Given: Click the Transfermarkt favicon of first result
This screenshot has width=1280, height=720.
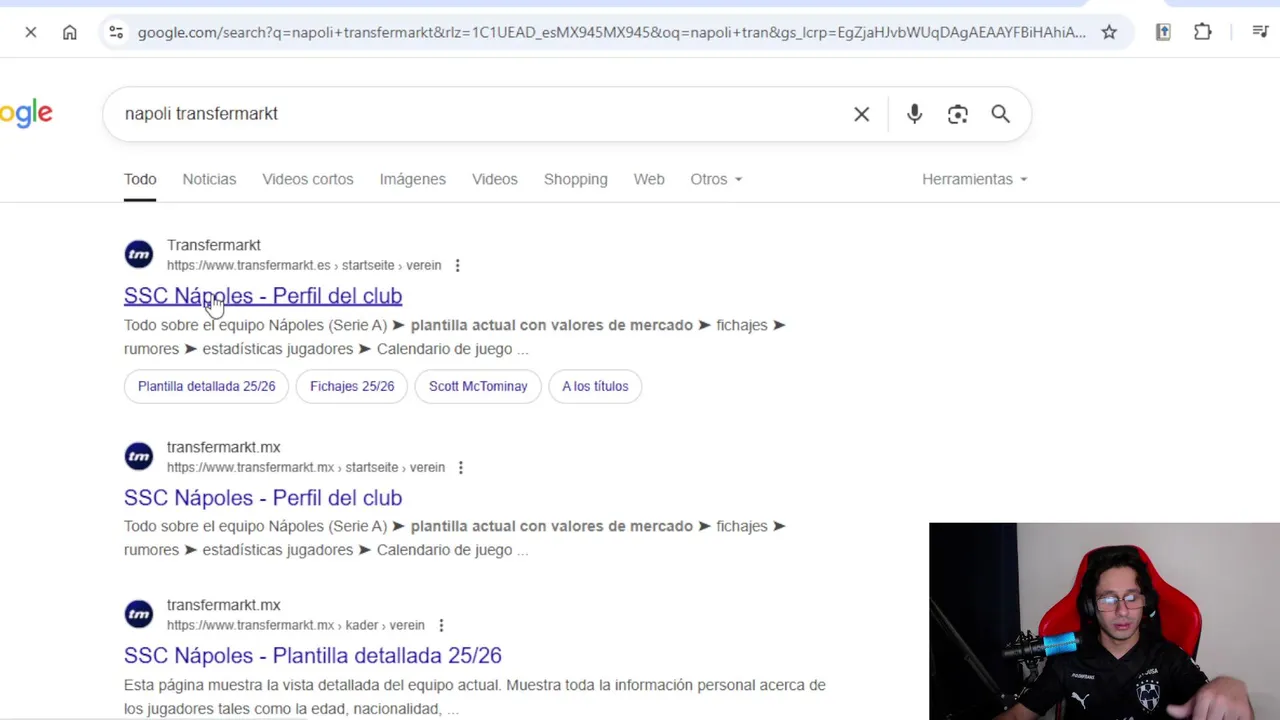Looking at the screenshot, I should tap(139, 254).
